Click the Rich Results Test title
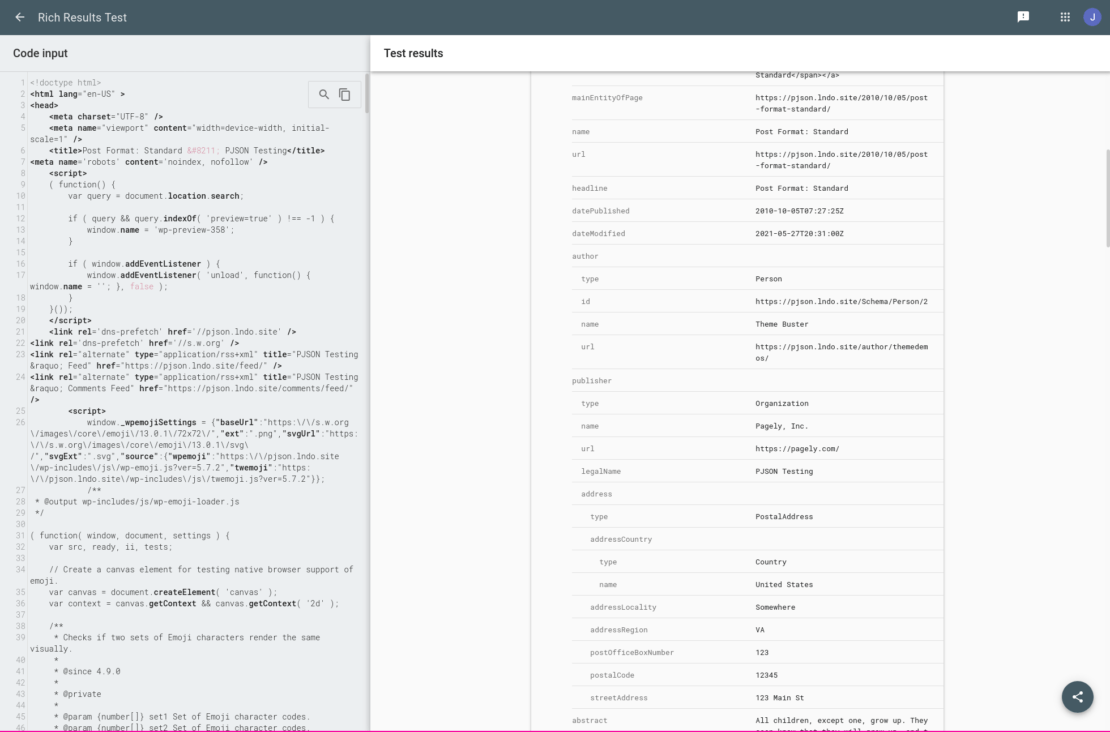1110x732 pixels. (x=82, y=18)
